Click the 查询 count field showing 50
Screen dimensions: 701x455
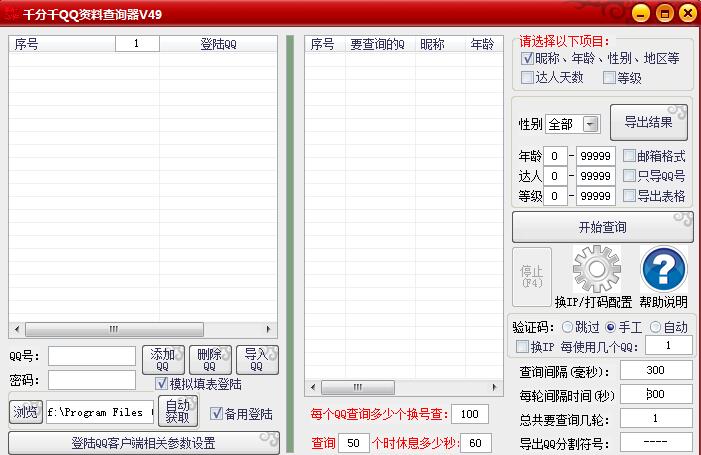click(x=354, y=442)
